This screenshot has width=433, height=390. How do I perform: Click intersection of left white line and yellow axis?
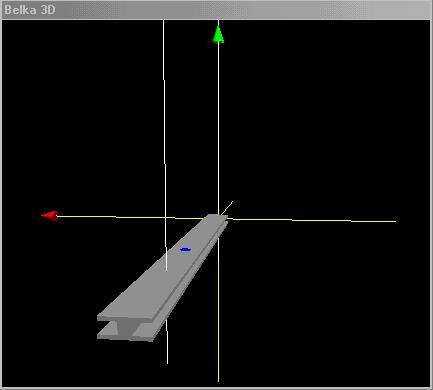point(165,217)
